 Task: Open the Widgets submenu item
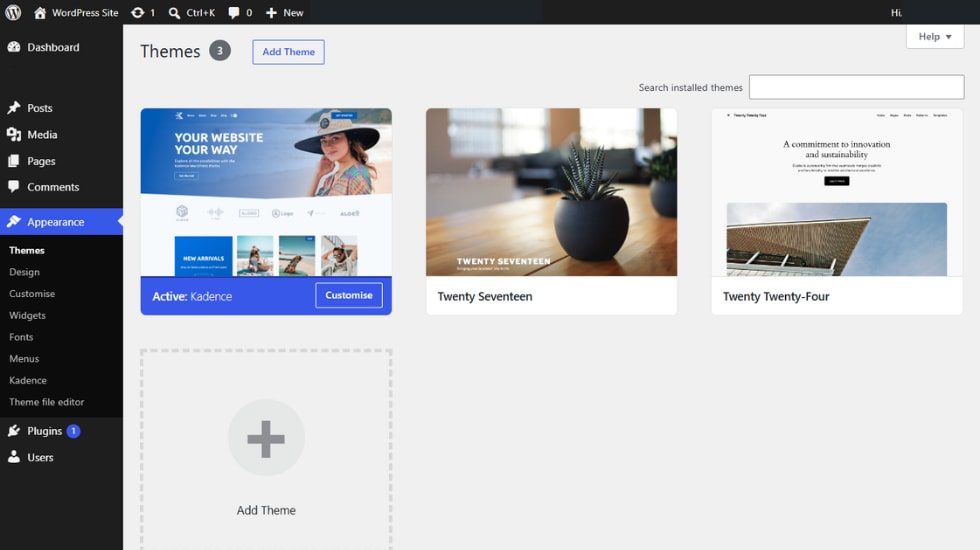pos(28,315)
